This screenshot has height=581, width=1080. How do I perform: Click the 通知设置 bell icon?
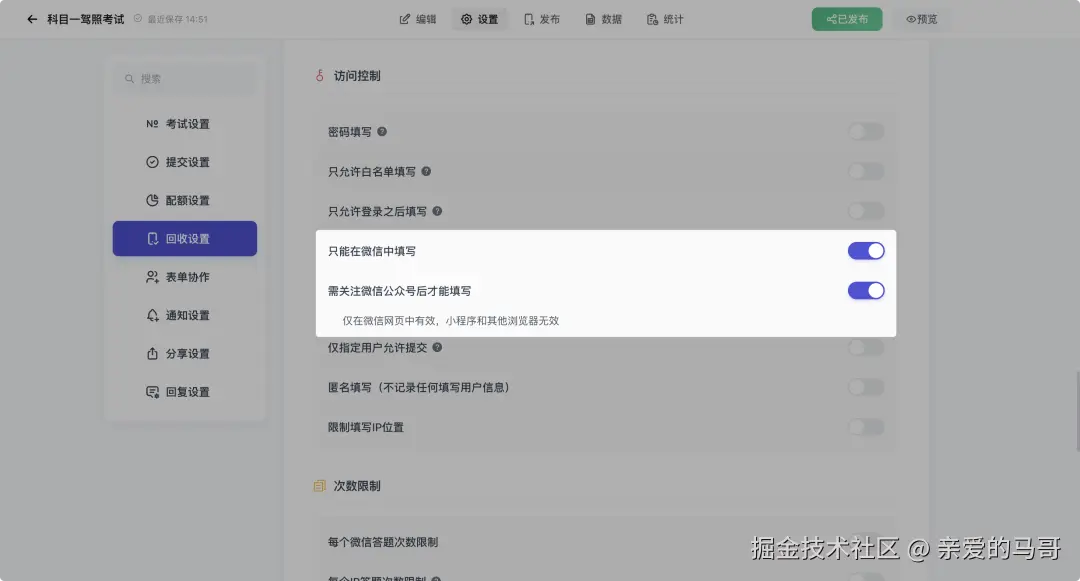[x=152, y=315]
